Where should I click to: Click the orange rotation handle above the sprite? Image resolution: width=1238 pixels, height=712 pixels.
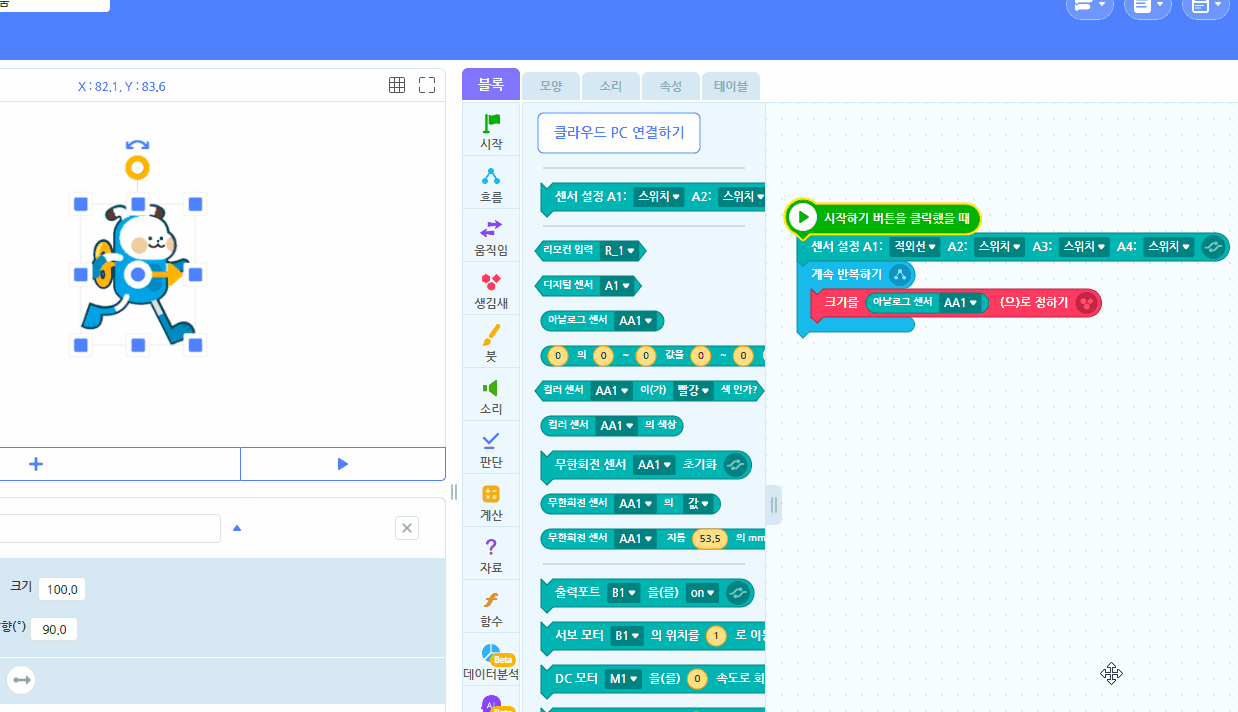tap(138, 167)
